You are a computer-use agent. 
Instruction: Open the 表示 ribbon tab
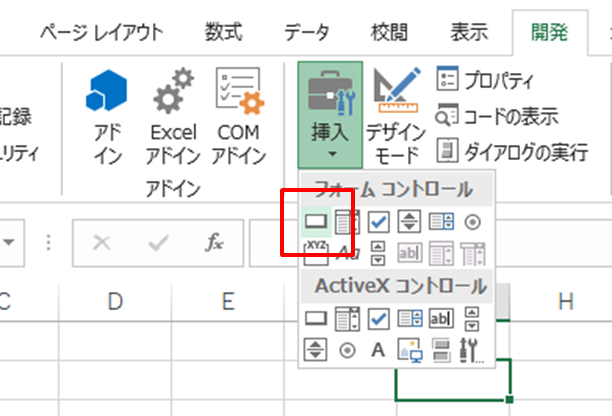[x=469, y=32]
